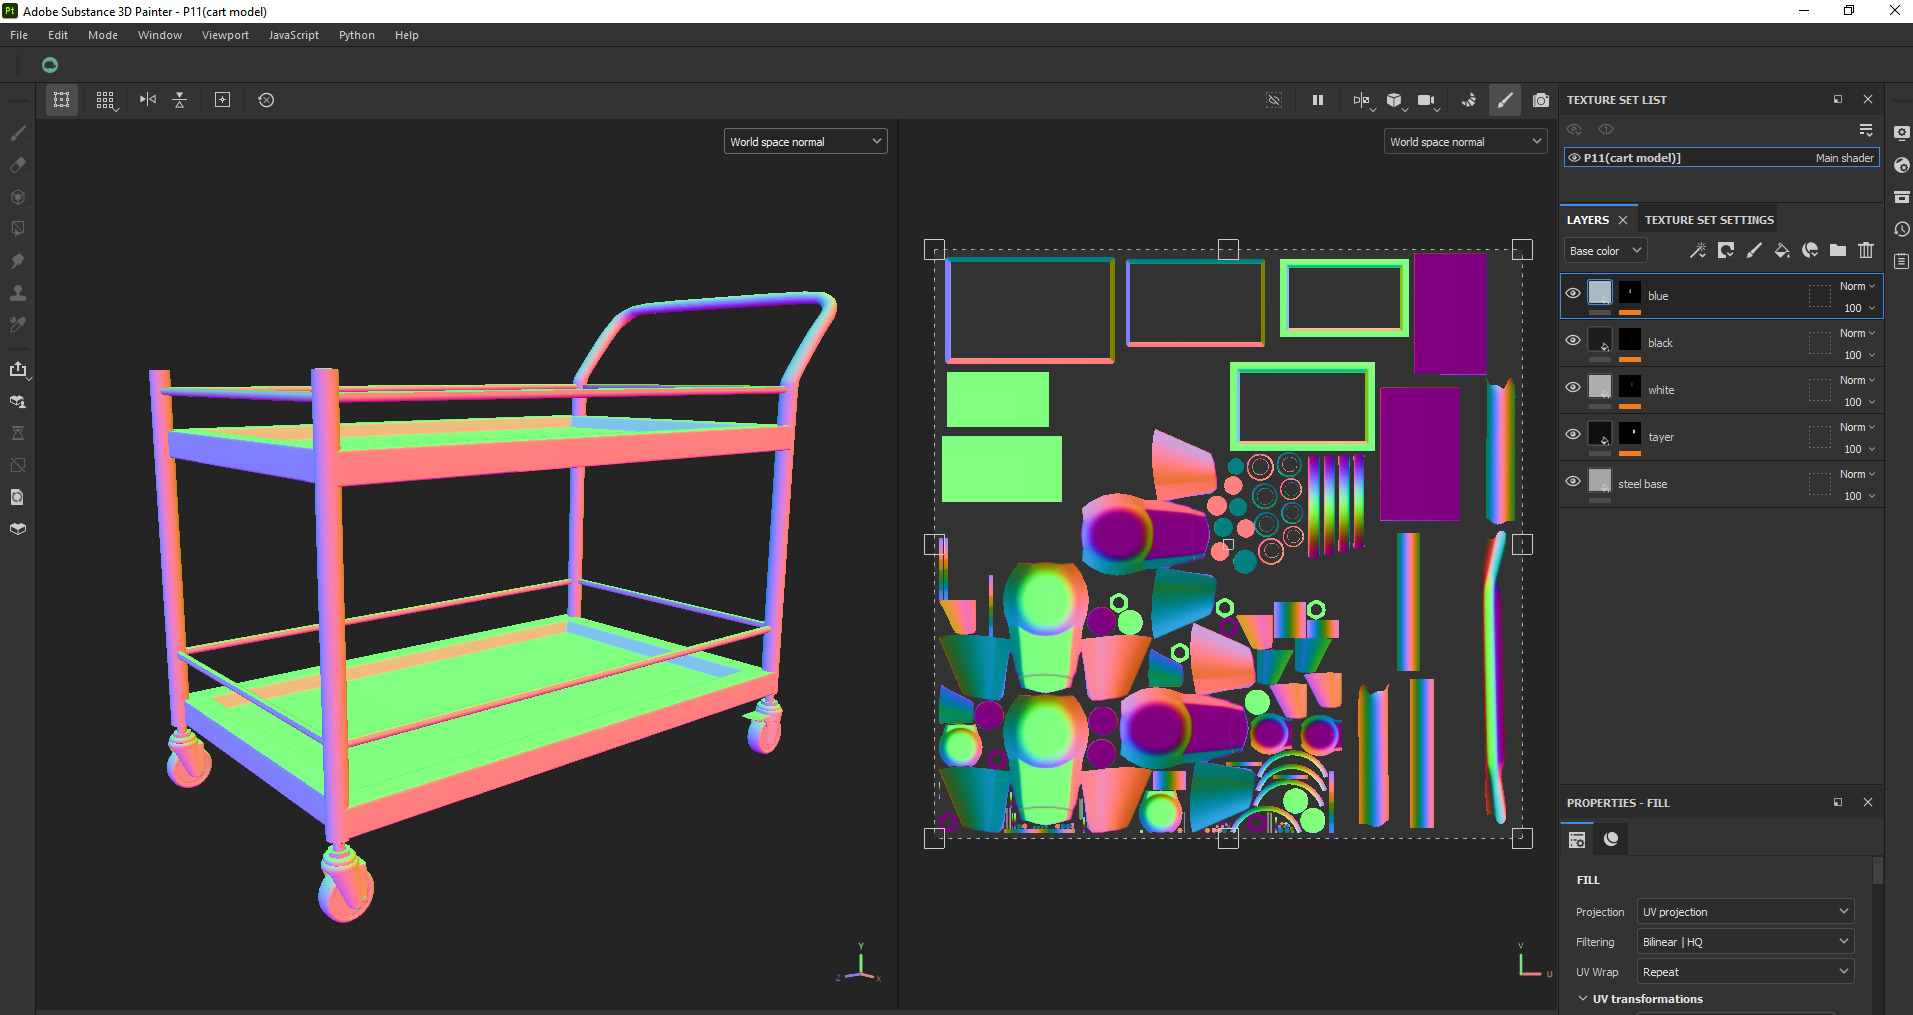Open the Display settings icon on right dock
The width and height of the screenshot is (1913, 1015).
(x=1902, y=133)
